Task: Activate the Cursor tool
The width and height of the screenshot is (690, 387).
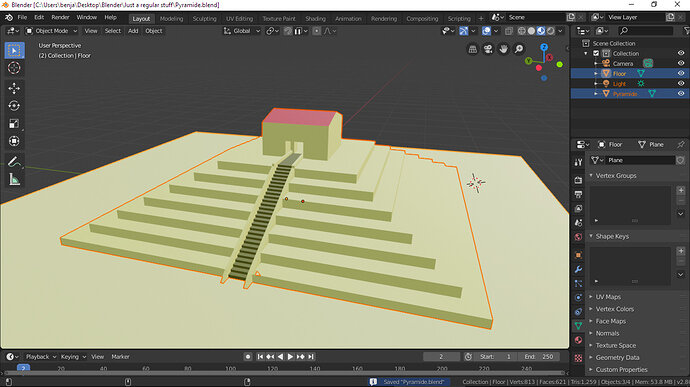Action: pyautogui.click(x=14, y=68)
